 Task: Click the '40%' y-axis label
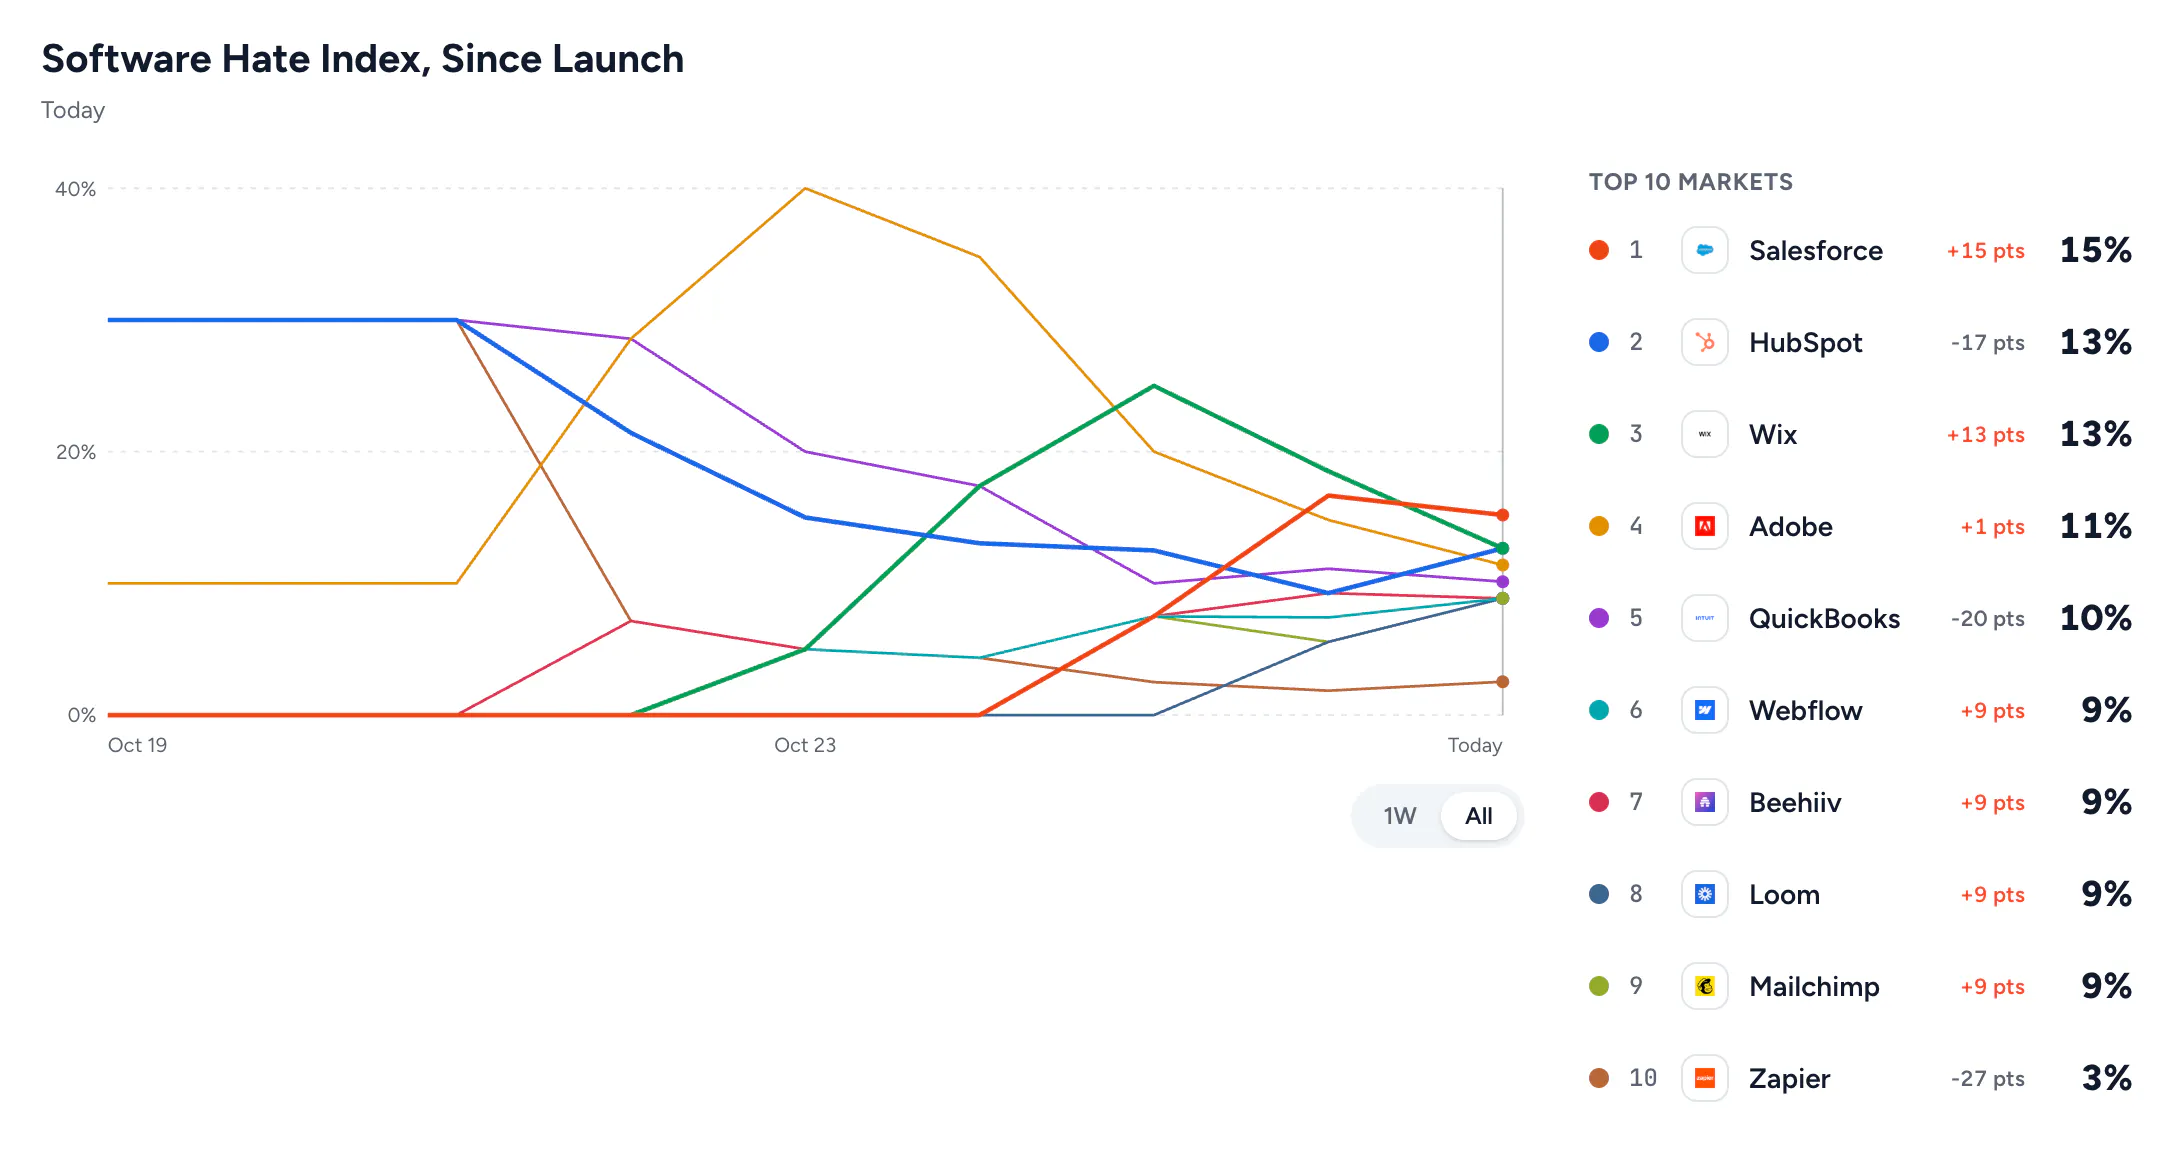pos(75,189)
